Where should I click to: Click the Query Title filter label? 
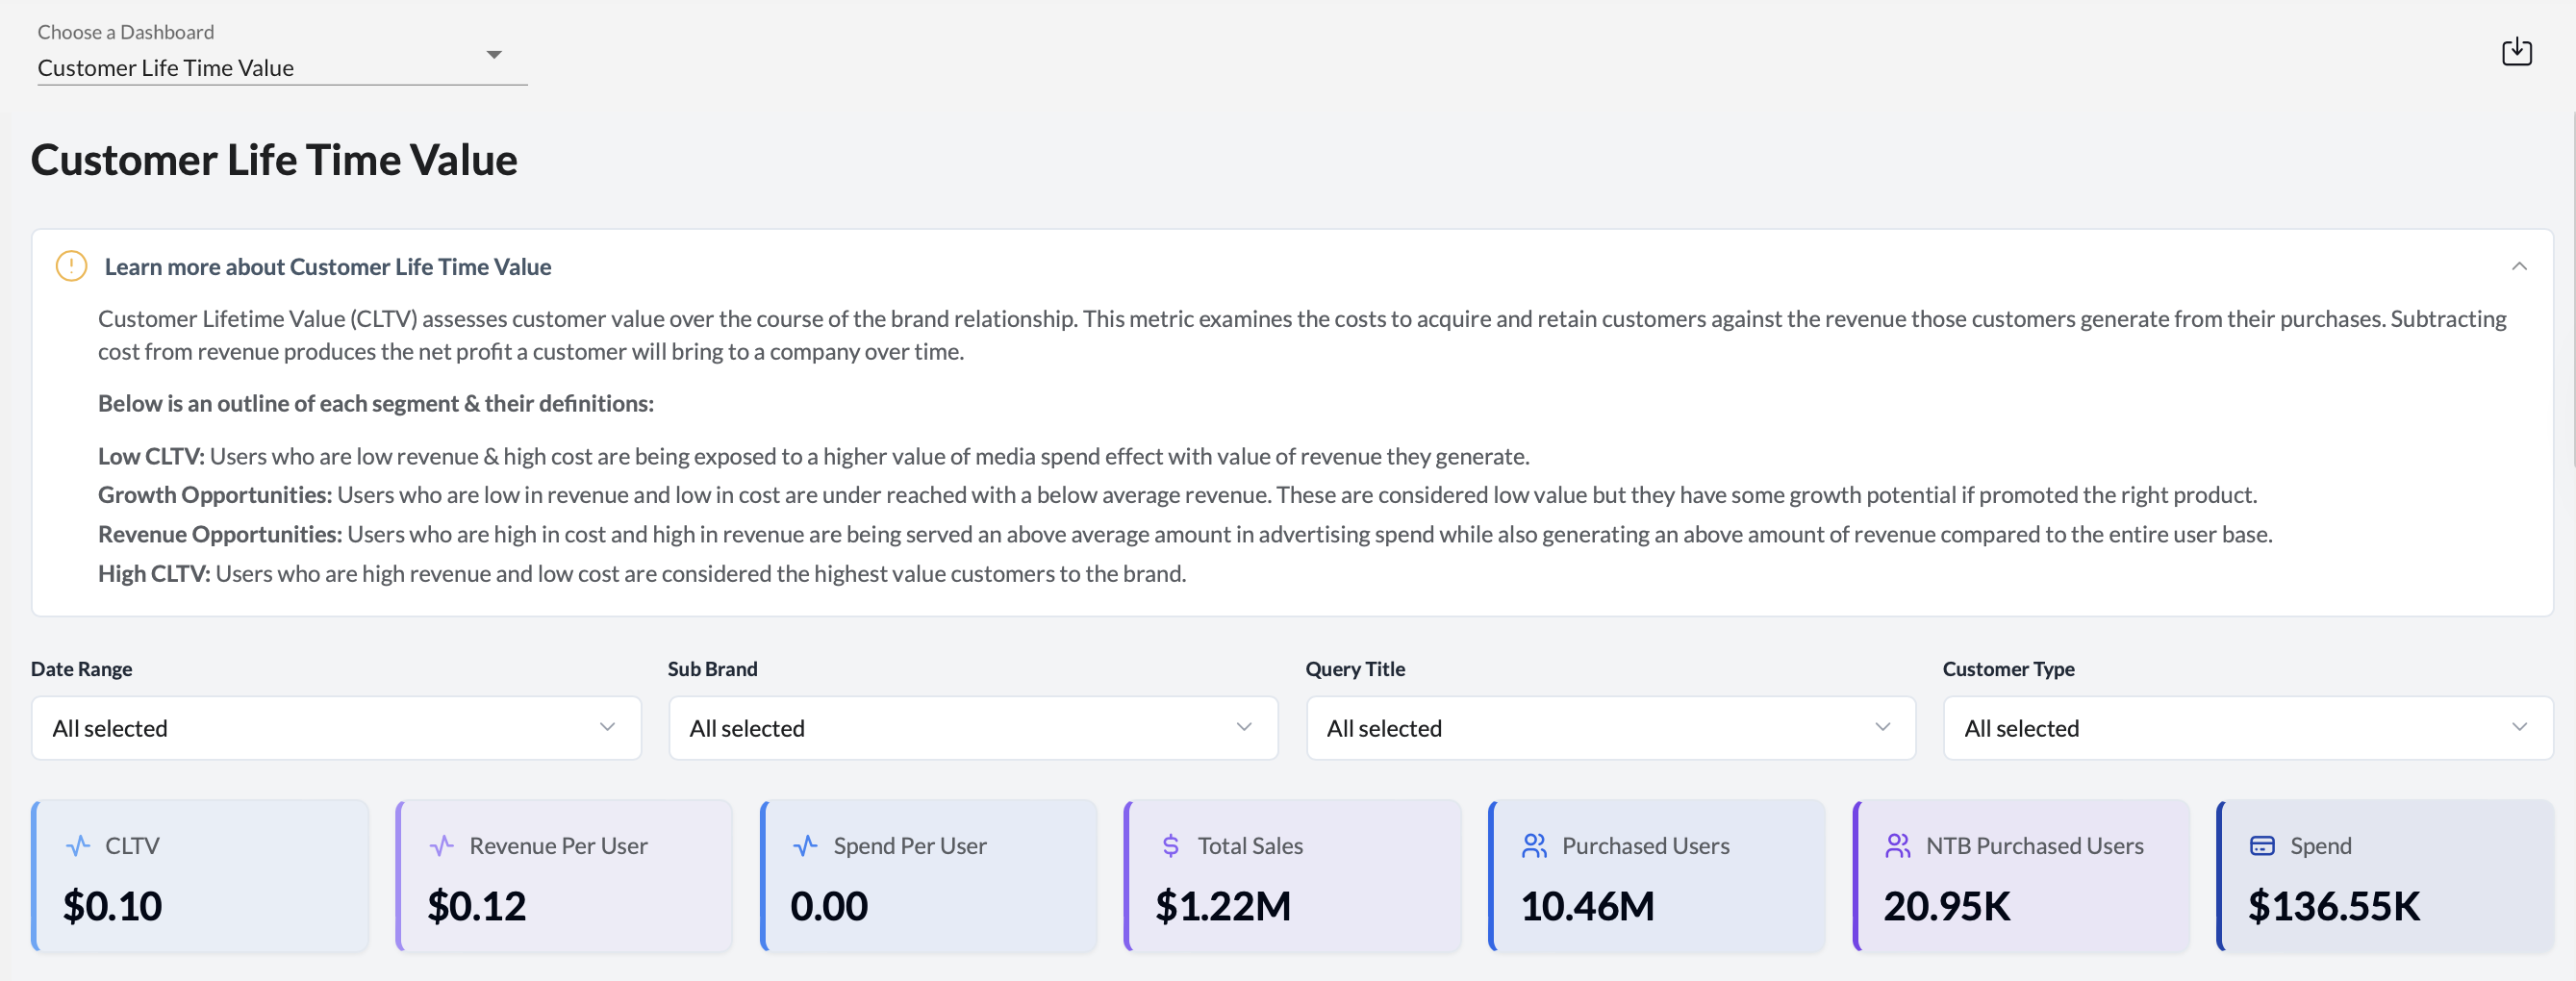coord(1355,669)
